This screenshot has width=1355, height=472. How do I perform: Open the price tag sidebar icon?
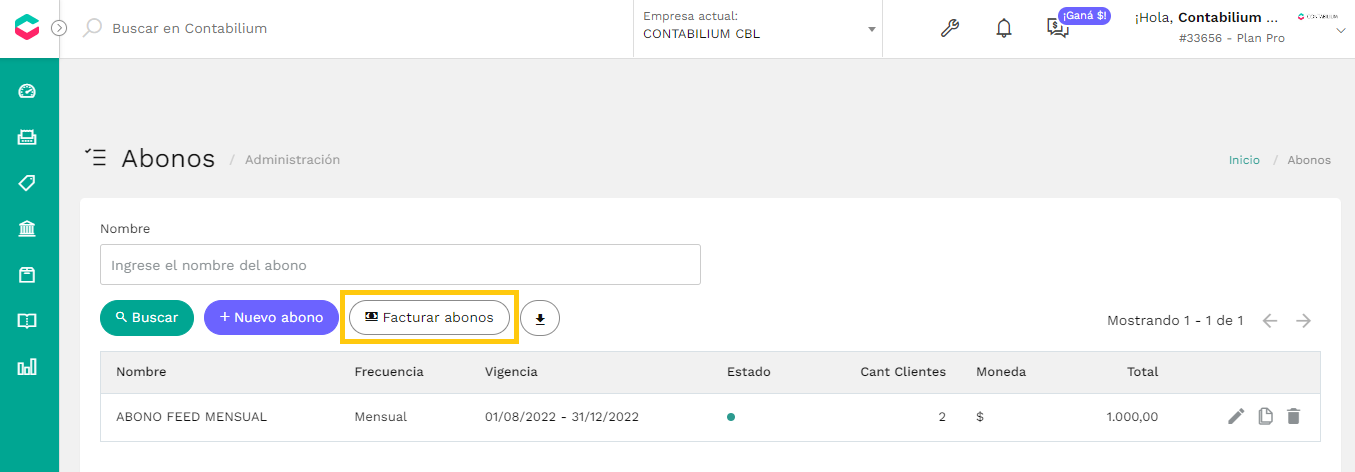coord(27,183)
